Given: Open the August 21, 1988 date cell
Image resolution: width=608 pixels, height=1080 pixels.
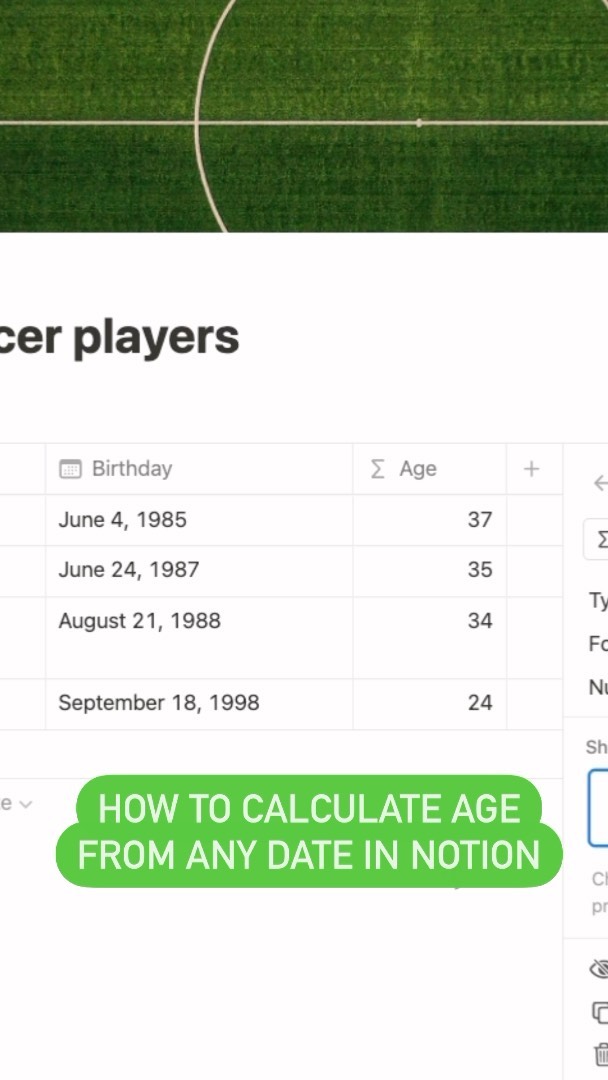Looking at the screenshot, I should pyautogui.click(x=139, y=621).
